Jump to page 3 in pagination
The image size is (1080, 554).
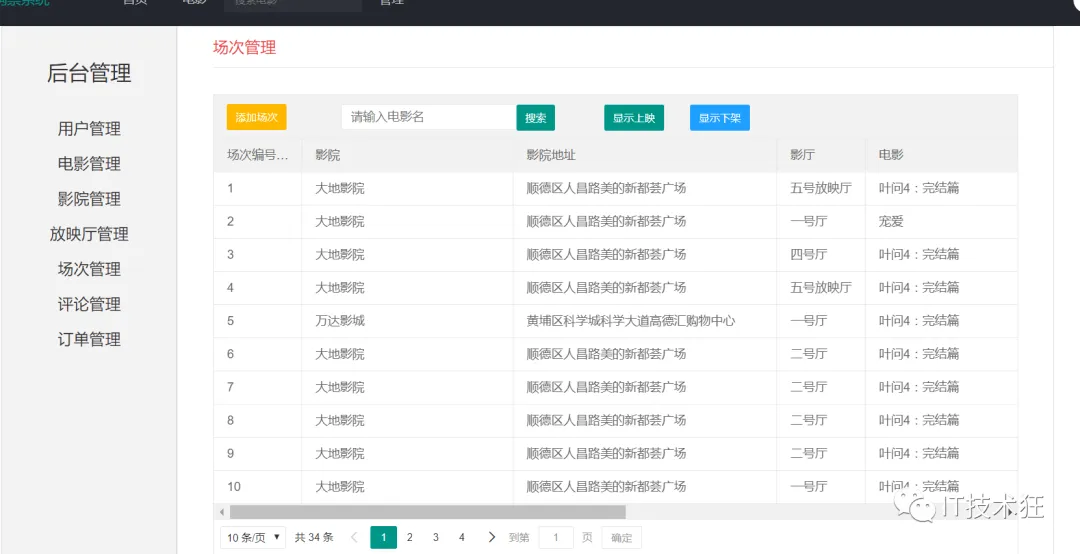tap(436, 537)
